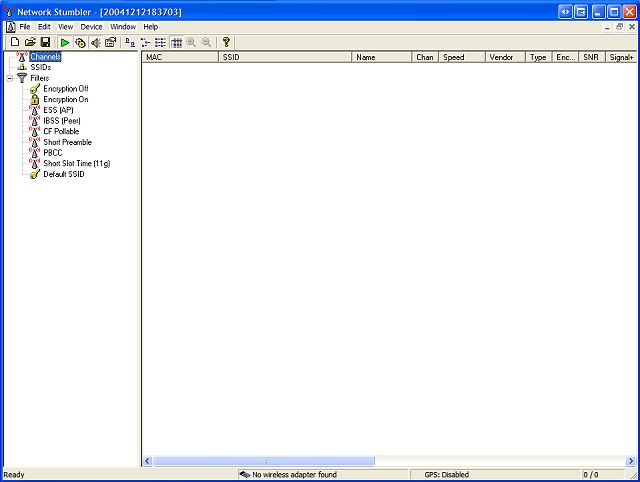This screenshot has height=482, width=640.
Task: Sort by the SSID column header
Action: 285,57
